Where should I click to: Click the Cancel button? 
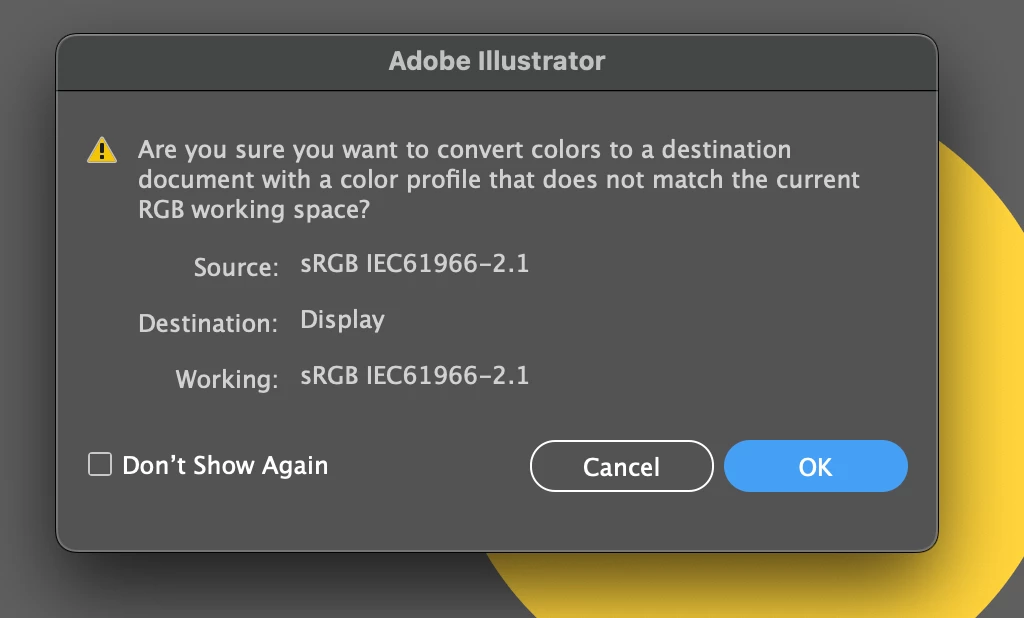click(621, 467)
